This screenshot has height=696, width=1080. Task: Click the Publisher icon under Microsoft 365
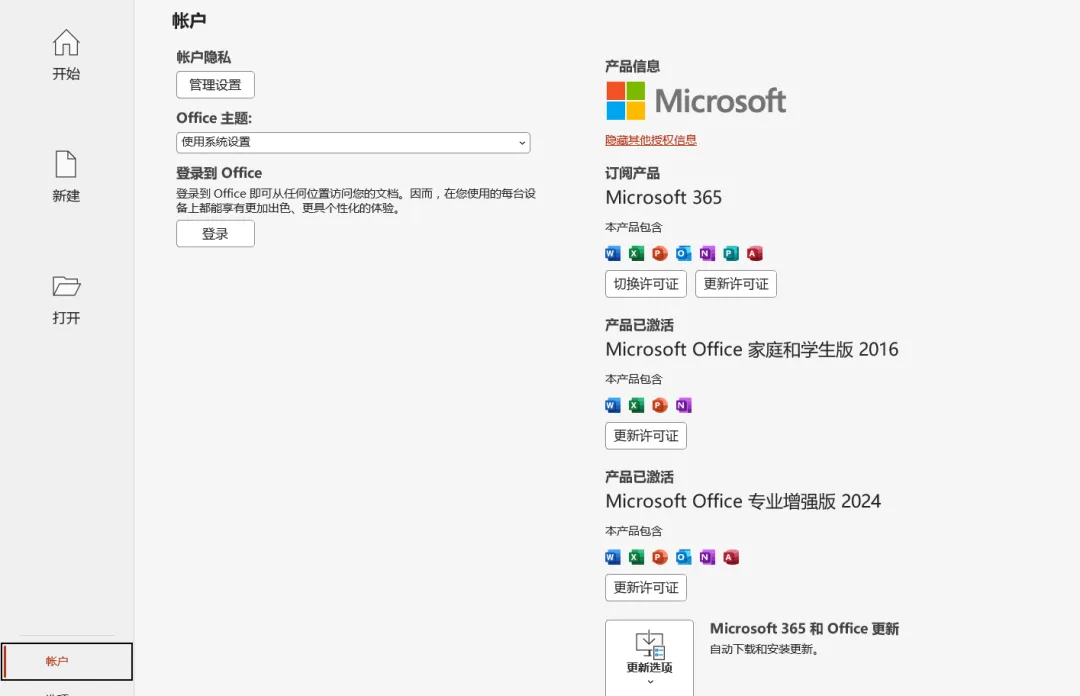[731, 254]
